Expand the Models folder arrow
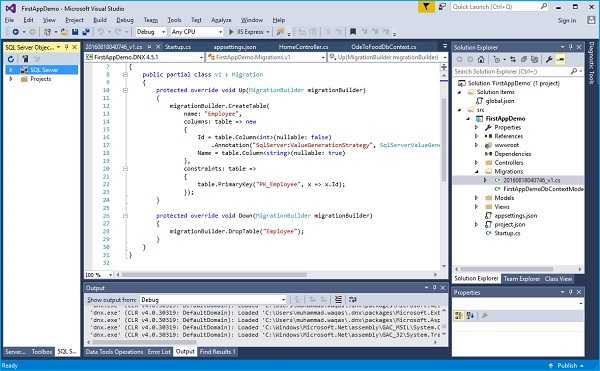This screenshot has height=371, width=600. coord(476,198)
